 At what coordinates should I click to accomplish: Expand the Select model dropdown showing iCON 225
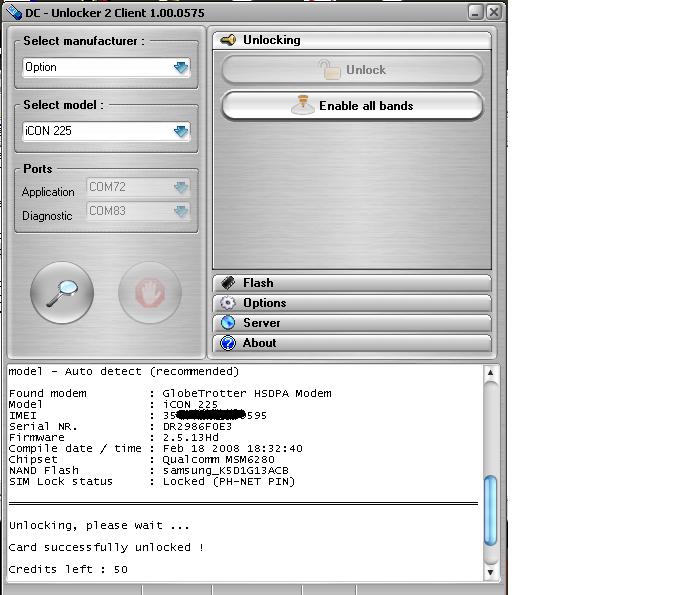pyautogui.click(x=180, y=131)
